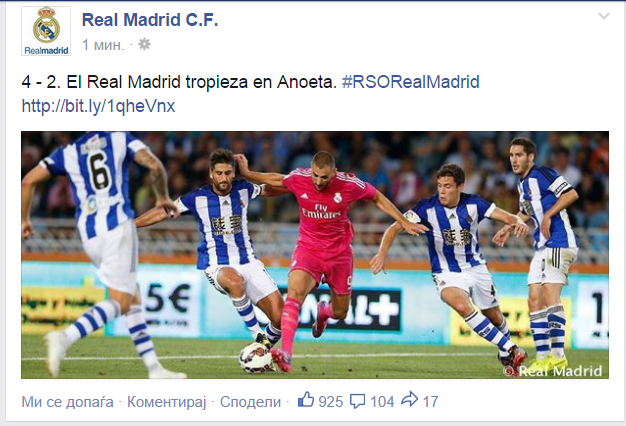Open the #RSORealMadrid hashtag

tap(411, 82)
